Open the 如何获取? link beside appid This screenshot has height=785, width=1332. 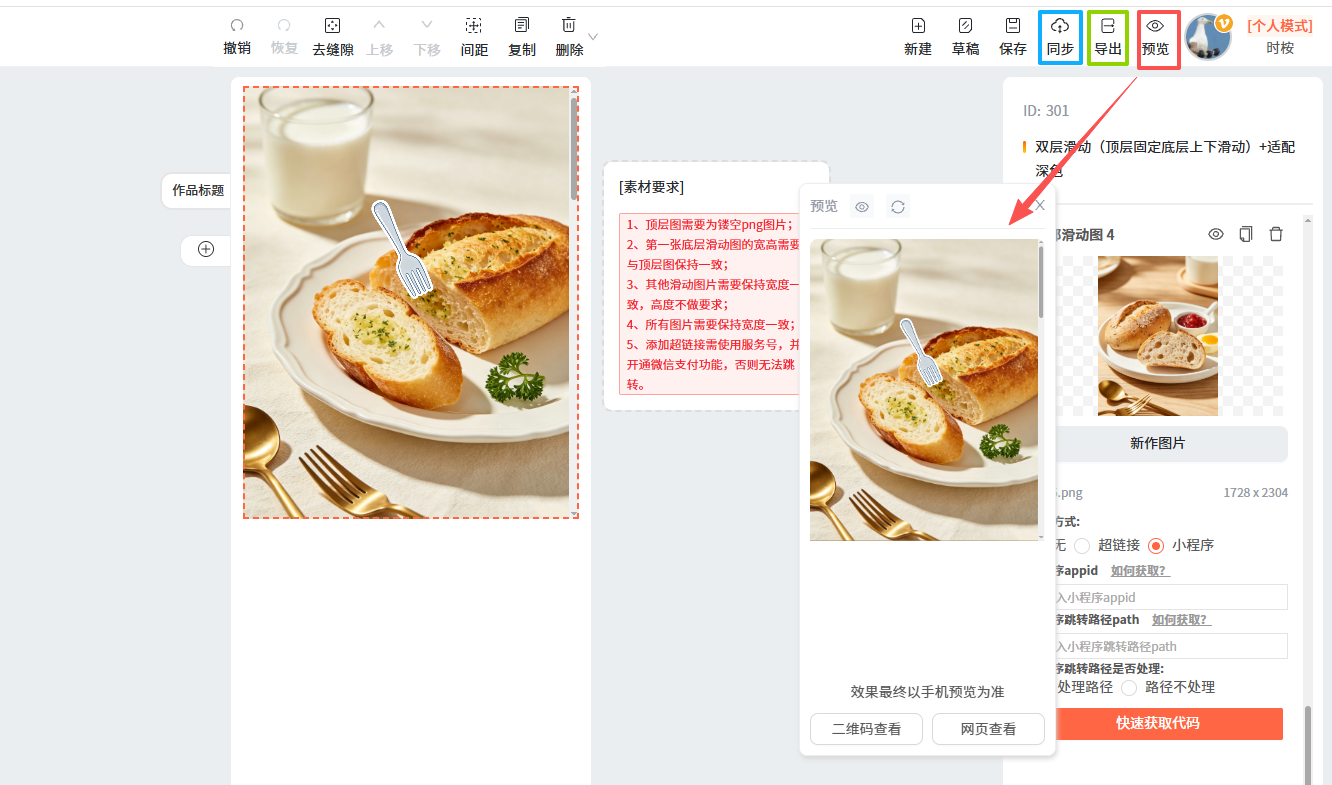(x=1140, y=570)
